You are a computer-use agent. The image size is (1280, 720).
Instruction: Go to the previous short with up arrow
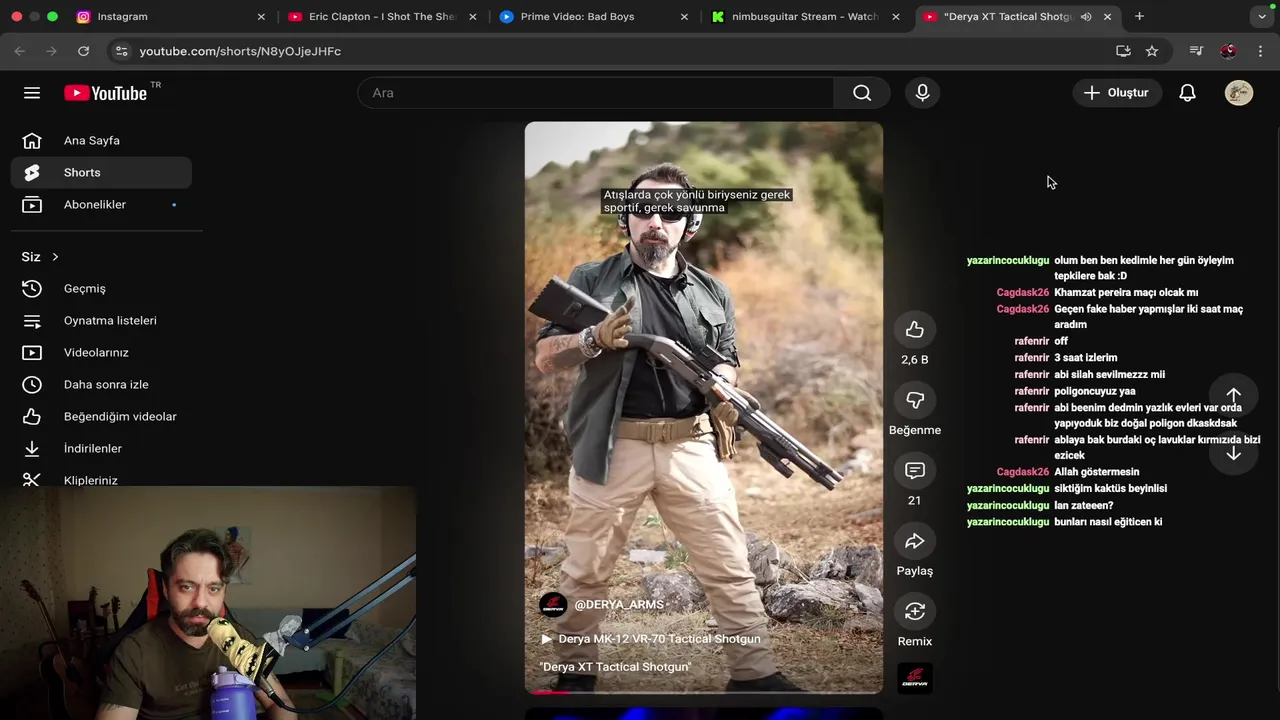coord(1233,395)
